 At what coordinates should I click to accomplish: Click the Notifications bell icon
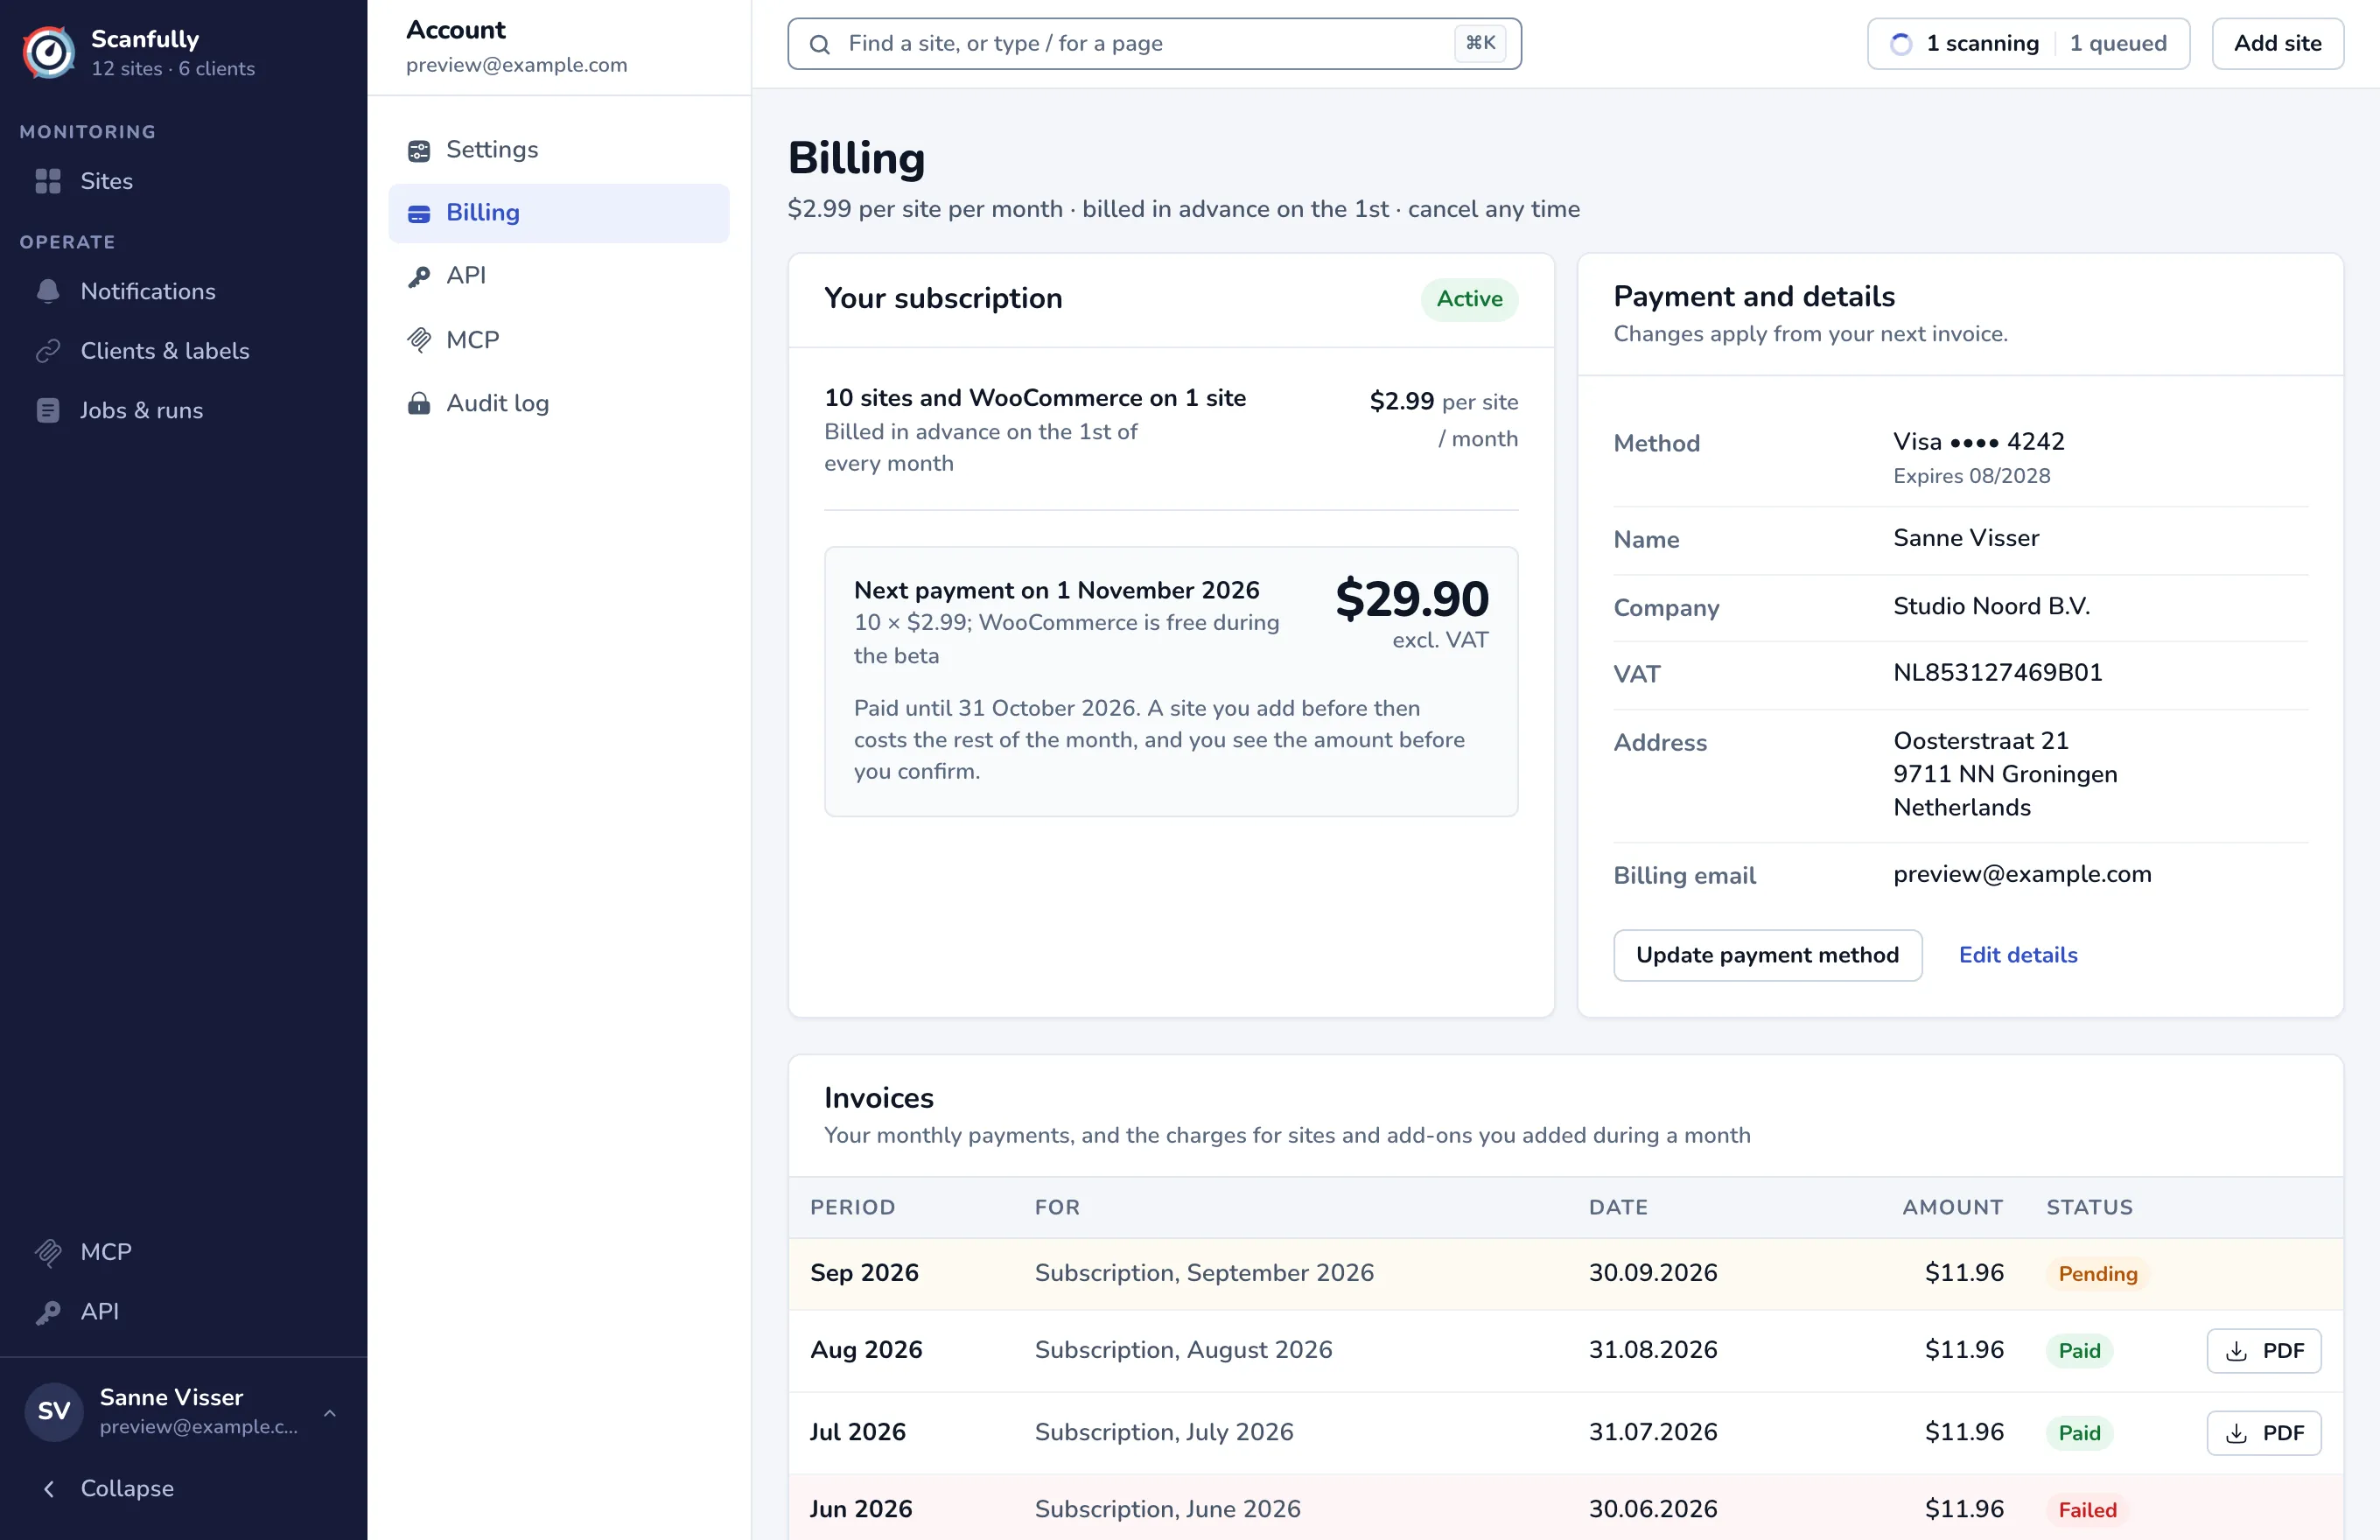[x=48, y=291]
